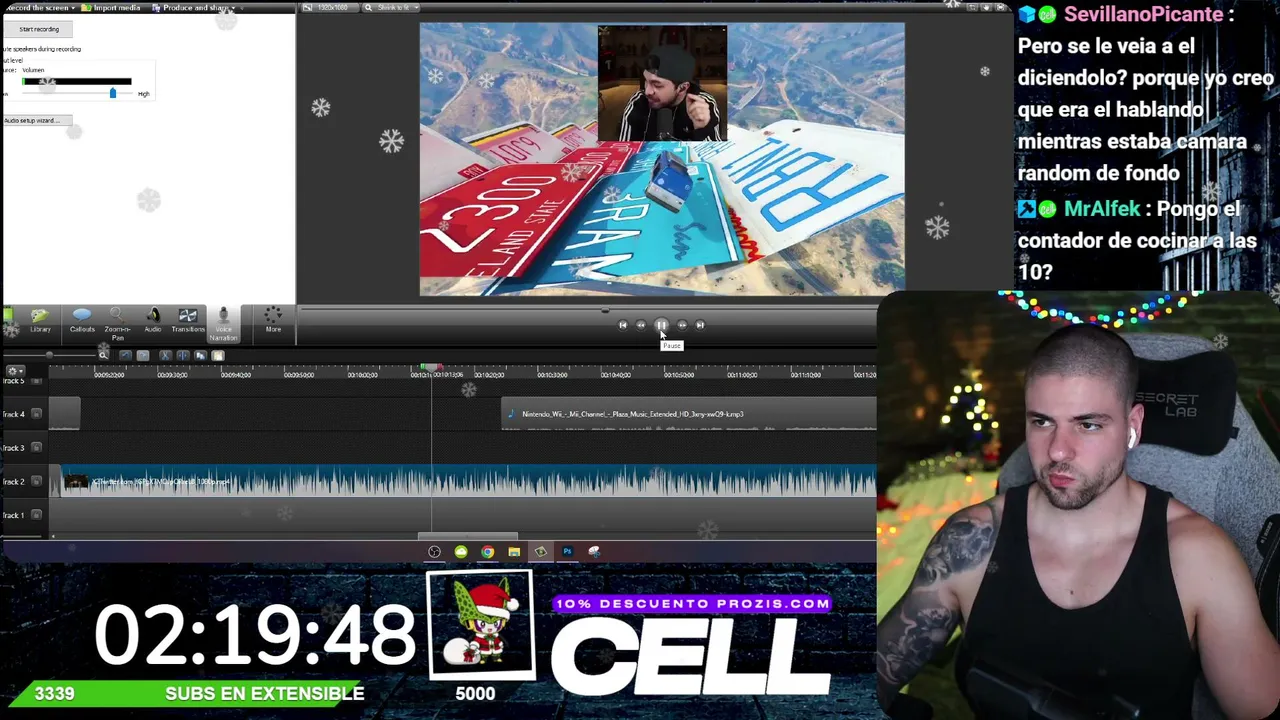Click the Cut scissors icon
Screen dimensions: 1280x720
[x=165, y=355]
